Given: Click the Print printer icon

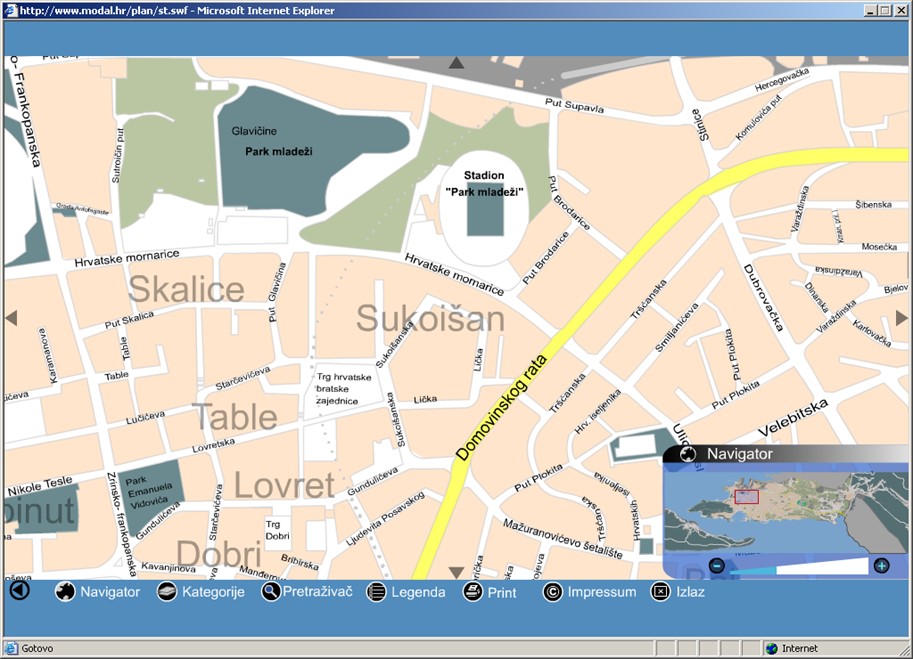Looking at the screenshot, I should [473, 592].
